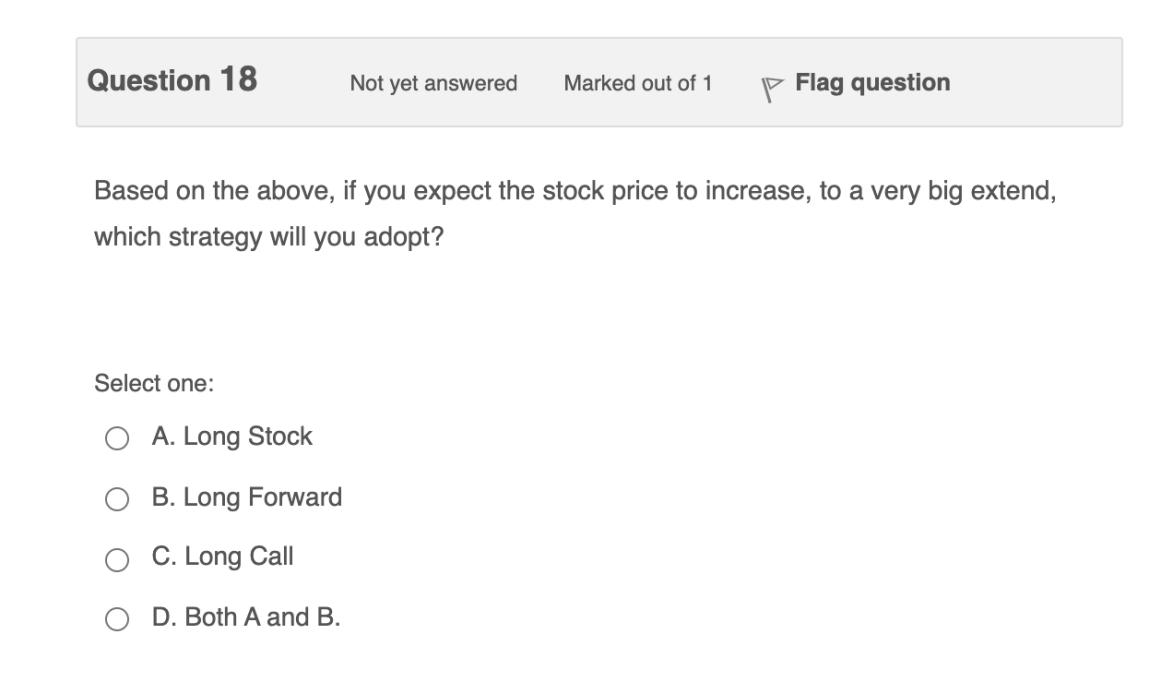Select the radio button for A. Long Stock
The width and height of the screenshot is (1173, 694).
[119, 436]
